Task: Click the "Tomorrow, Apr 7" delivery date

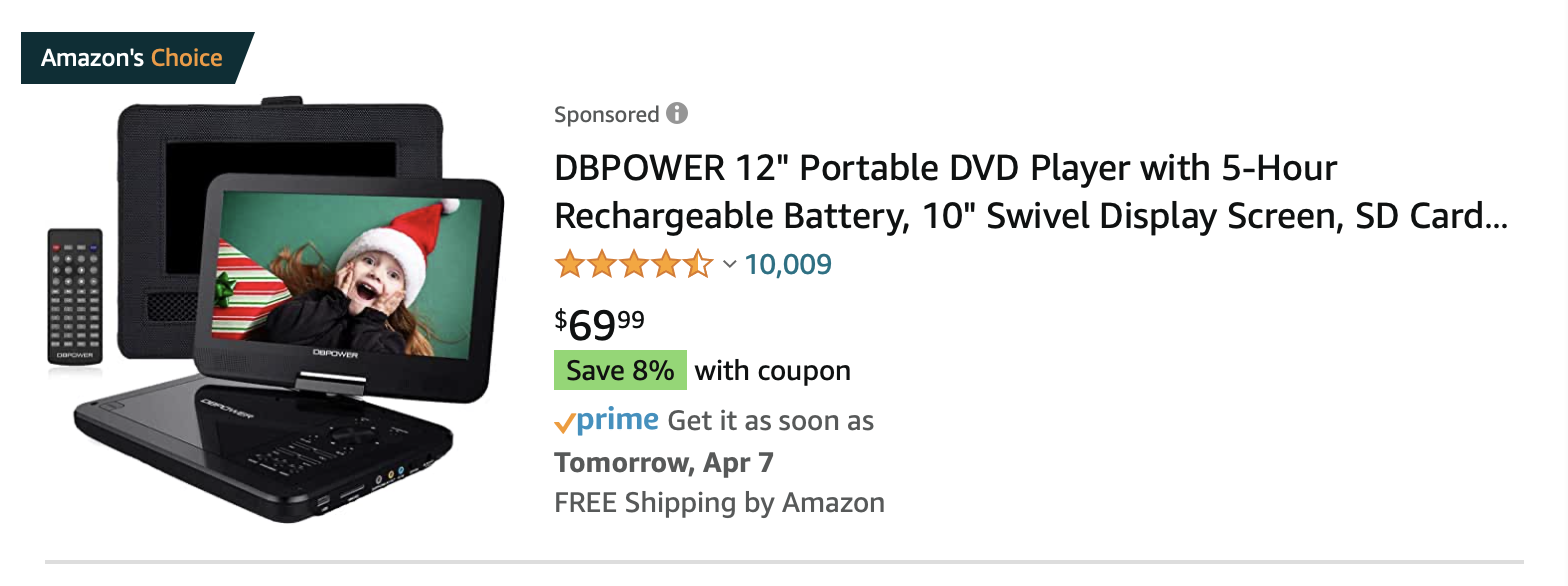Action: point(664,463)
